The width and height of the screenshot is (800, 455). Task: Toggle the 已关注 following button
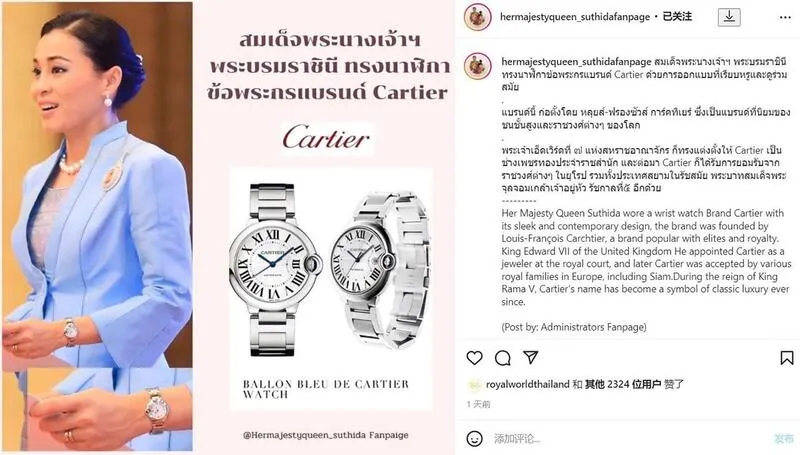677,17
